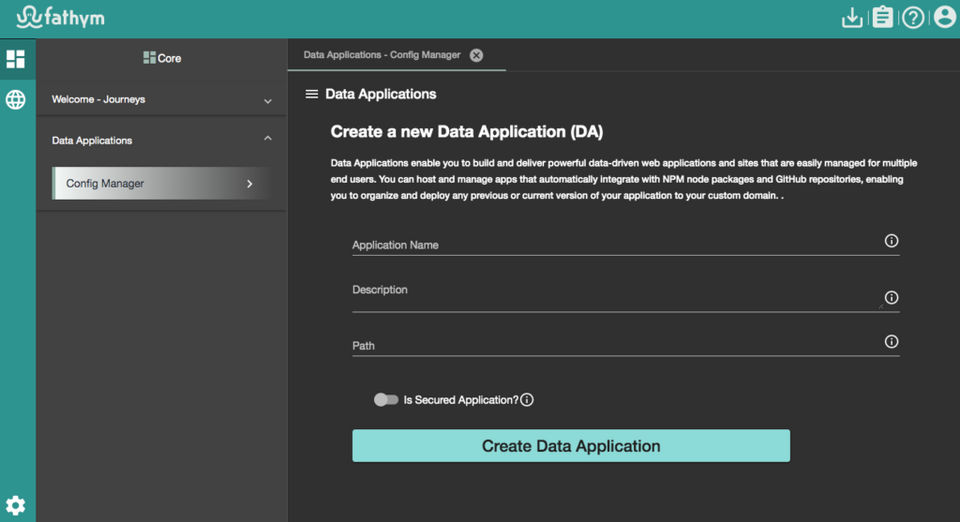Select the Data Applications - Config Manager tab
960x522 pixels.
[x=382, y=55]
